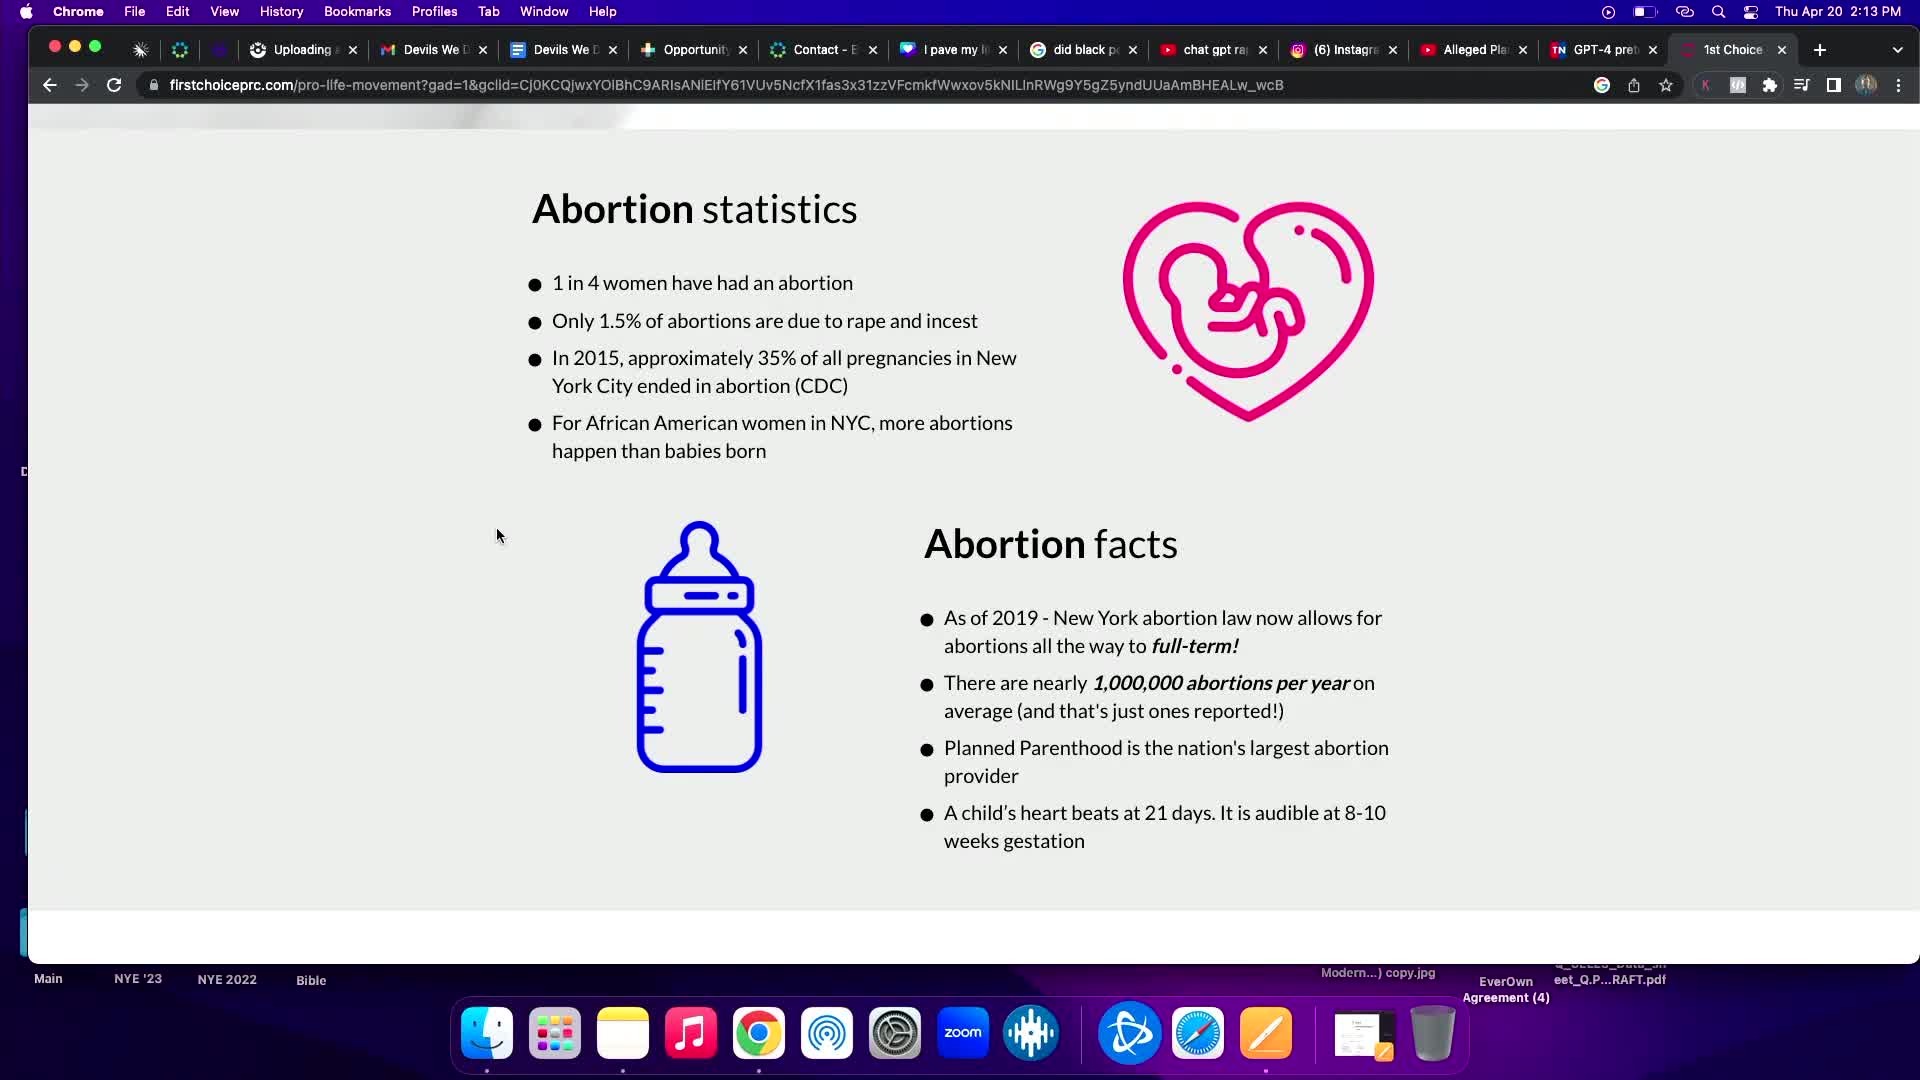Open the Google search side panel icon

1602,86
